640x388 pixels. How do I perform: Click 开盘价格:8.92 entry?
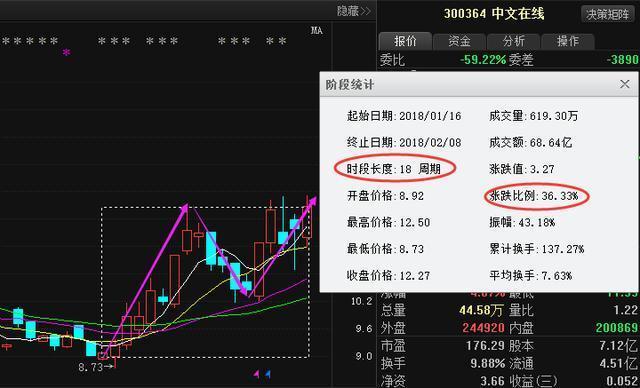[385, 196]
